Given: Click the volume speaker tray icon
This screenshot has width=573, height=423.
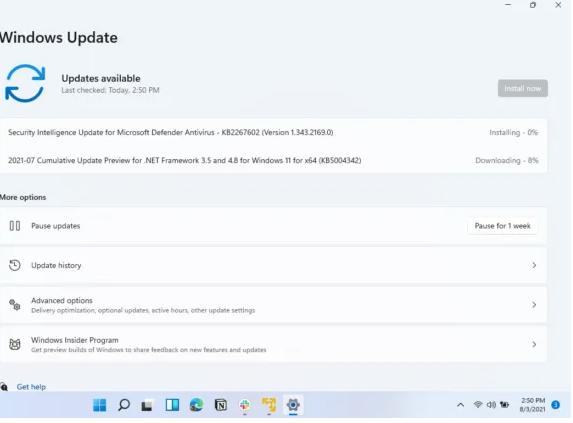Looking at the screenshot, I should tap(491, 404).
